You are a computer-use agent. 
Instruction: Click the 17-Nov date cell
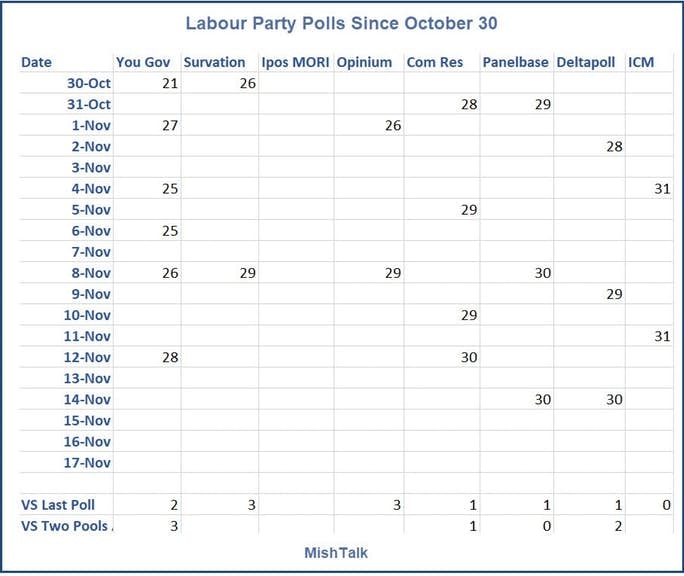coord(88,463)
